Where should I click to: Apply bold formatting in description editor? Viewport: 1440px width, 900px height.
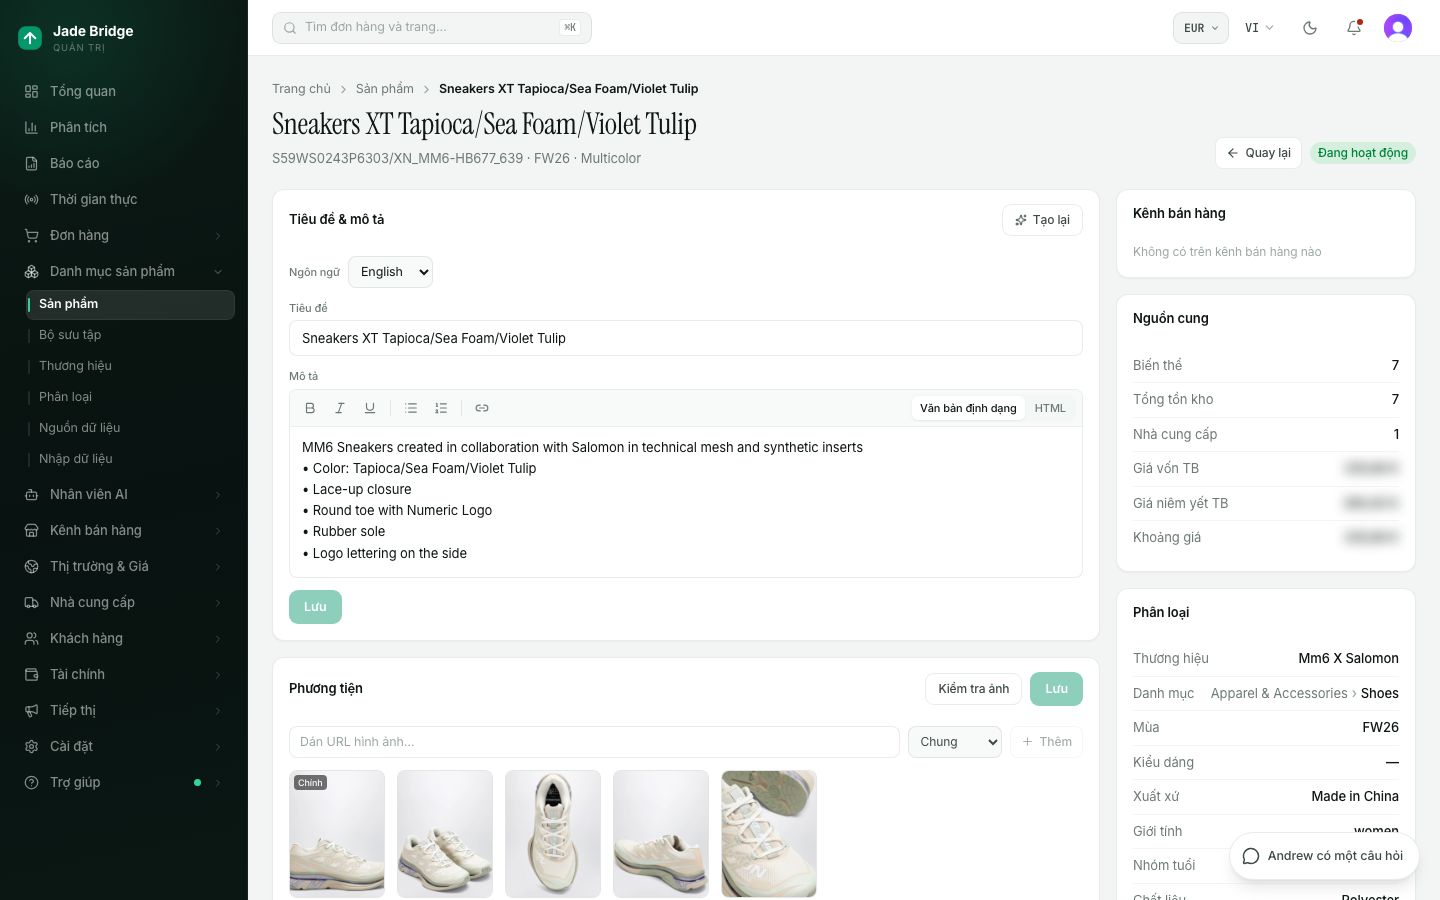tap(310, 408)
